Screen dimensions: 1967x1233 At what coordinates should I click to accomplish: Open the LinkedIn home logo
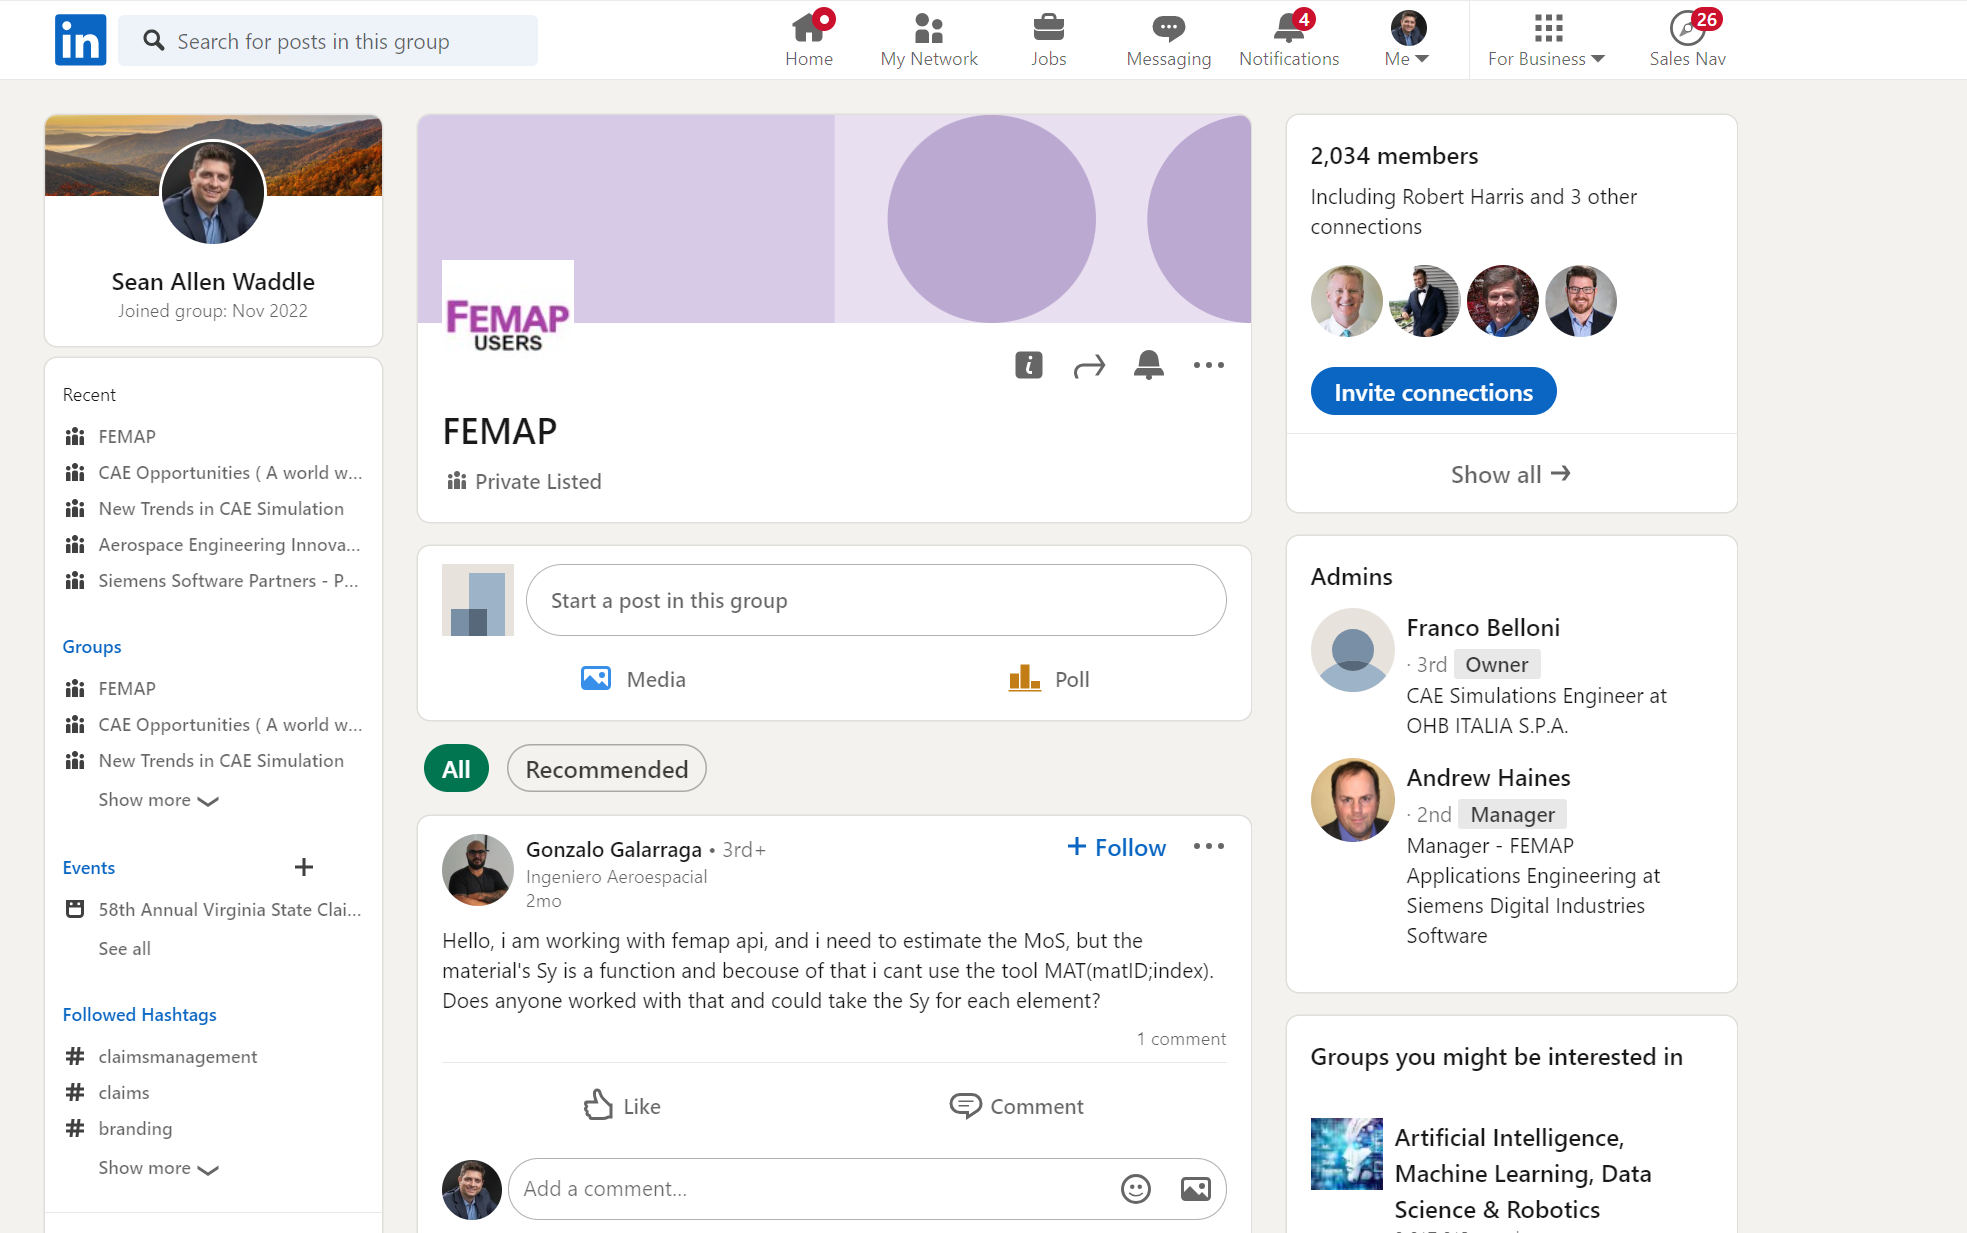point(80,39)
